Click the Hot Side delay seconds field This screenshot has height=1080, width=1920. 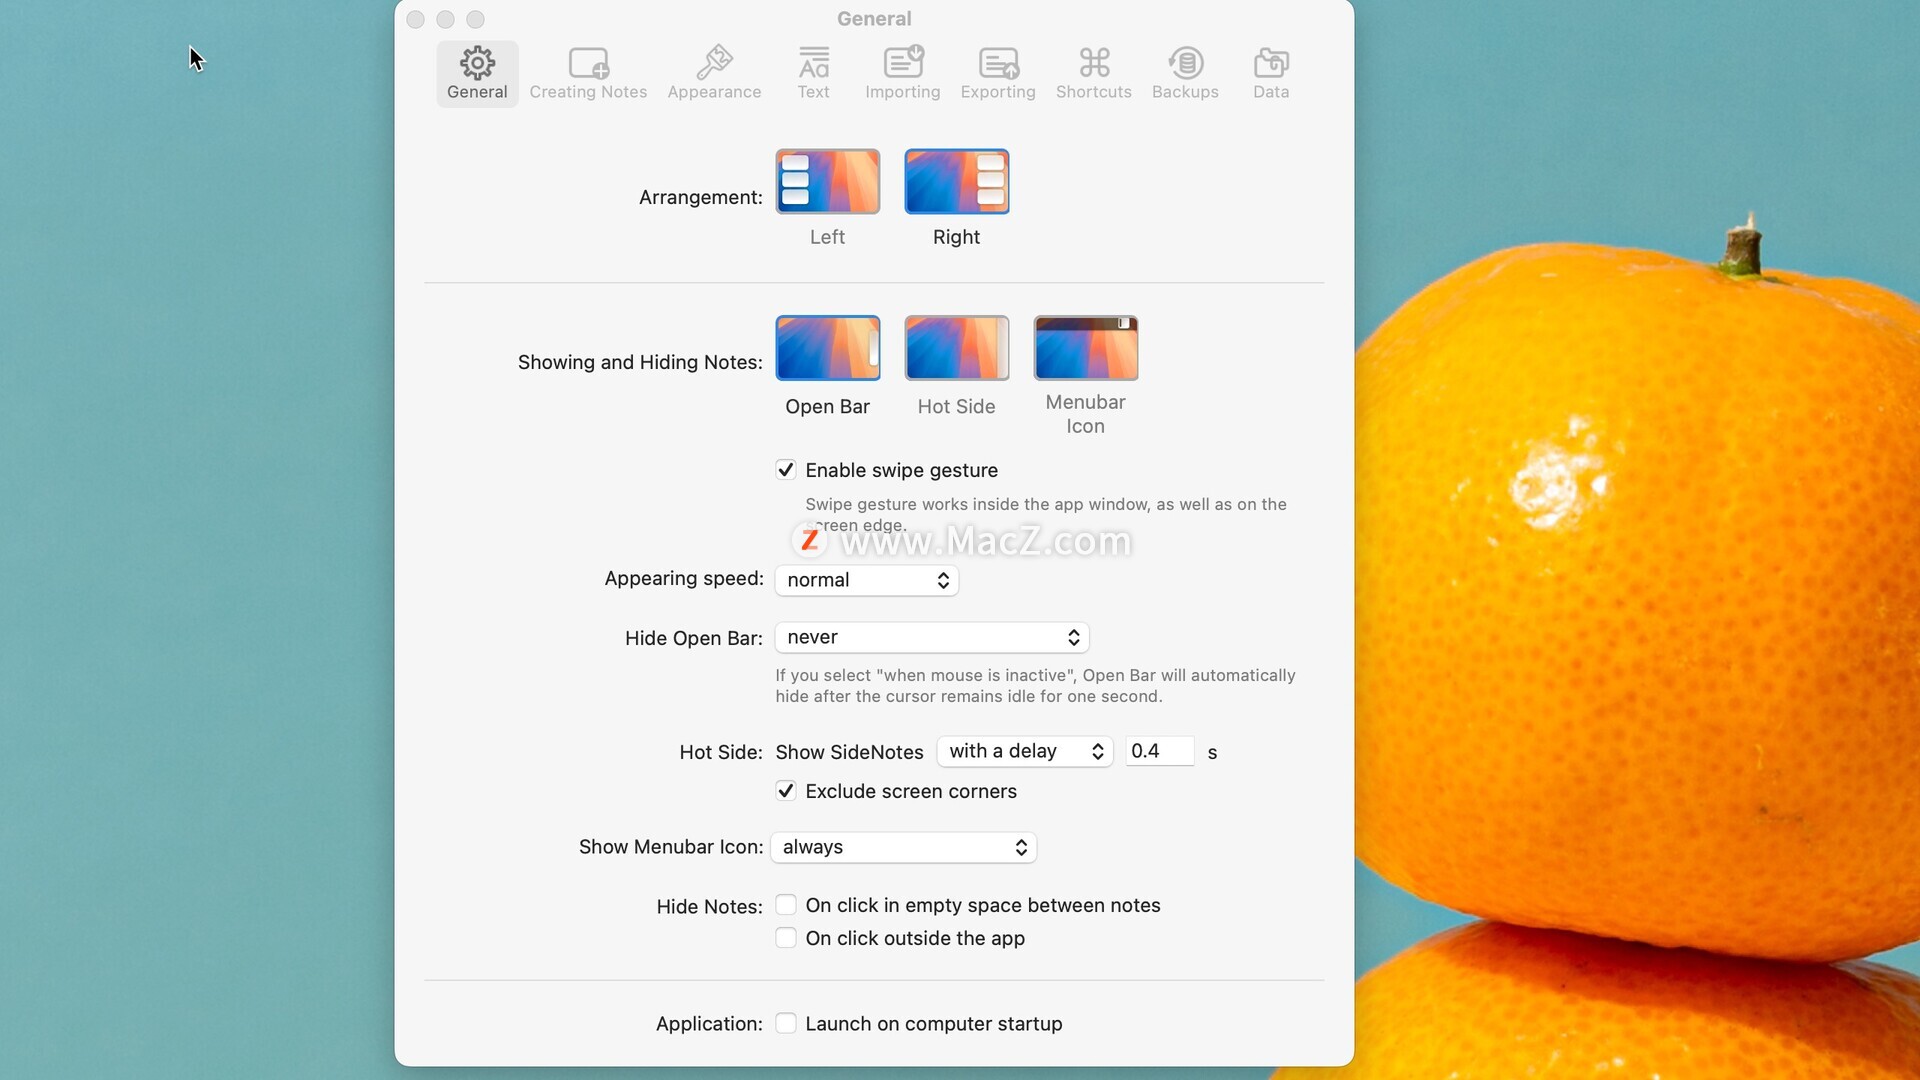click(1160, 751)
